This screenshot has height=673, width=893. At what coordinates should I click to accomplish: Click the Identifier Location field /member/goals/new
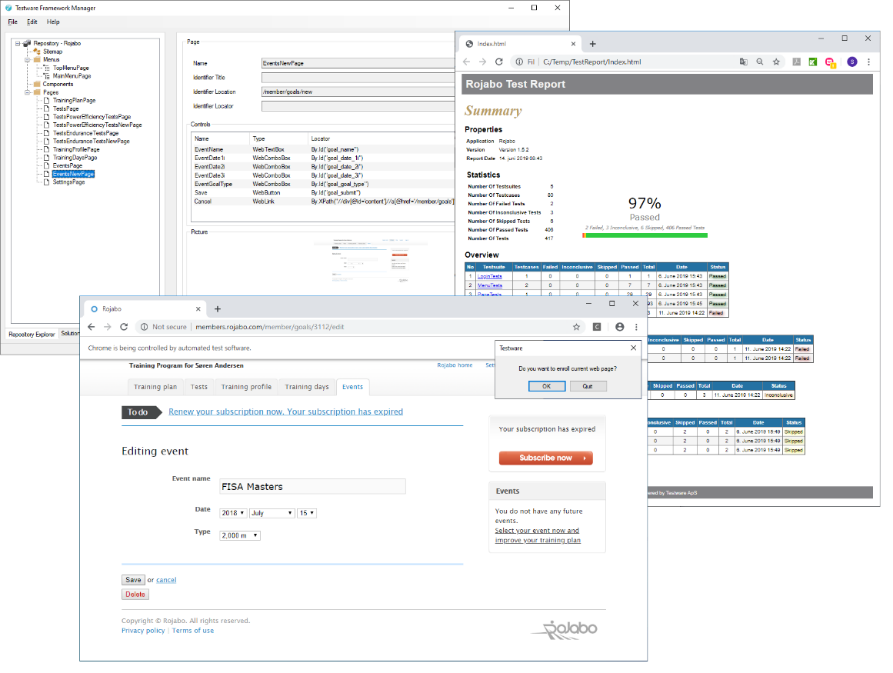(358, 92)
